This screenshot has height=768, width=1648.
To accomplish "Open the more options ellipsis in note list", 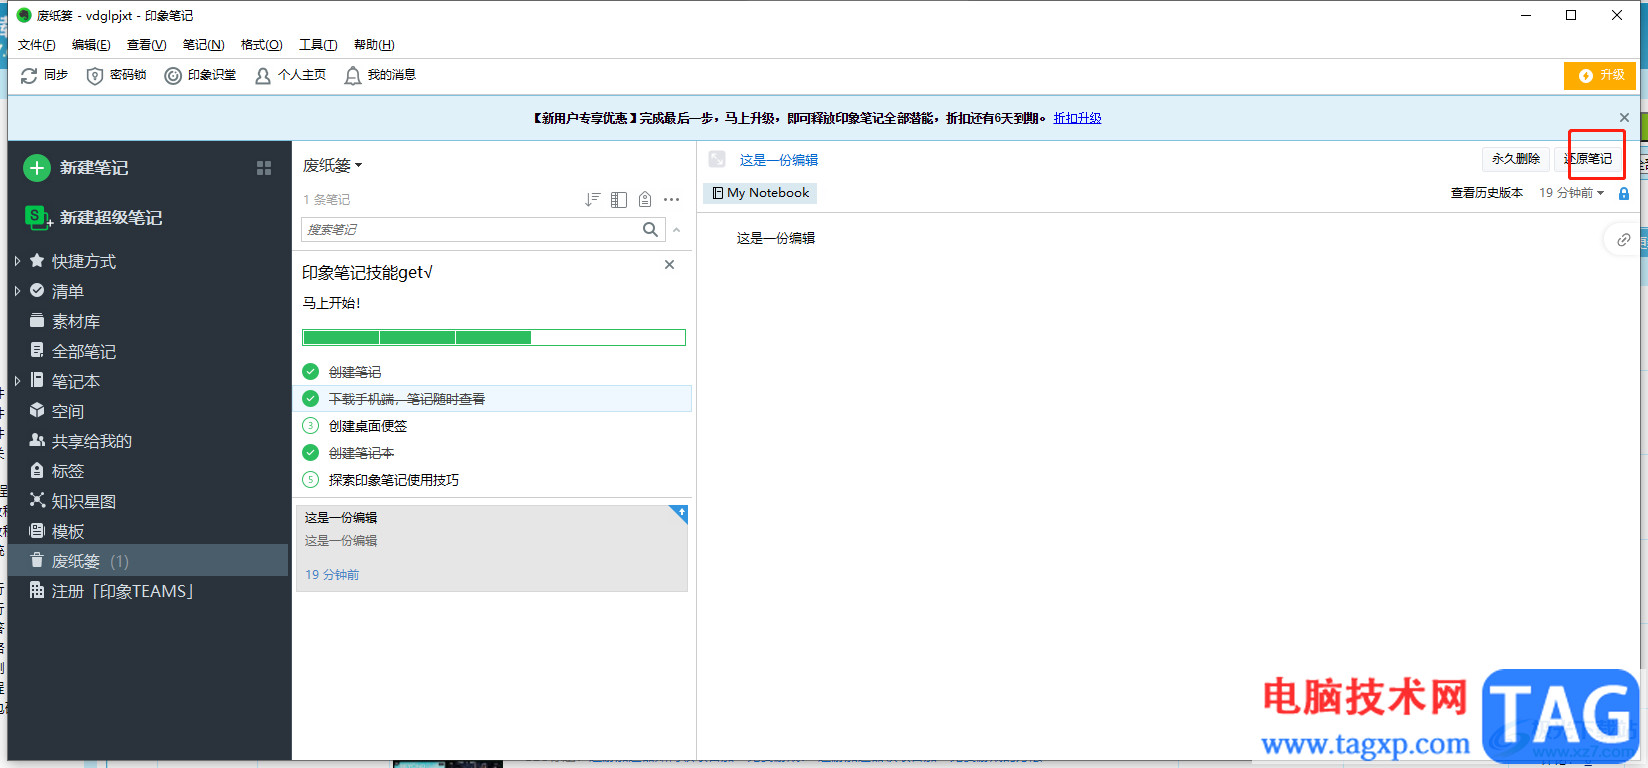I will pos(672,200).
